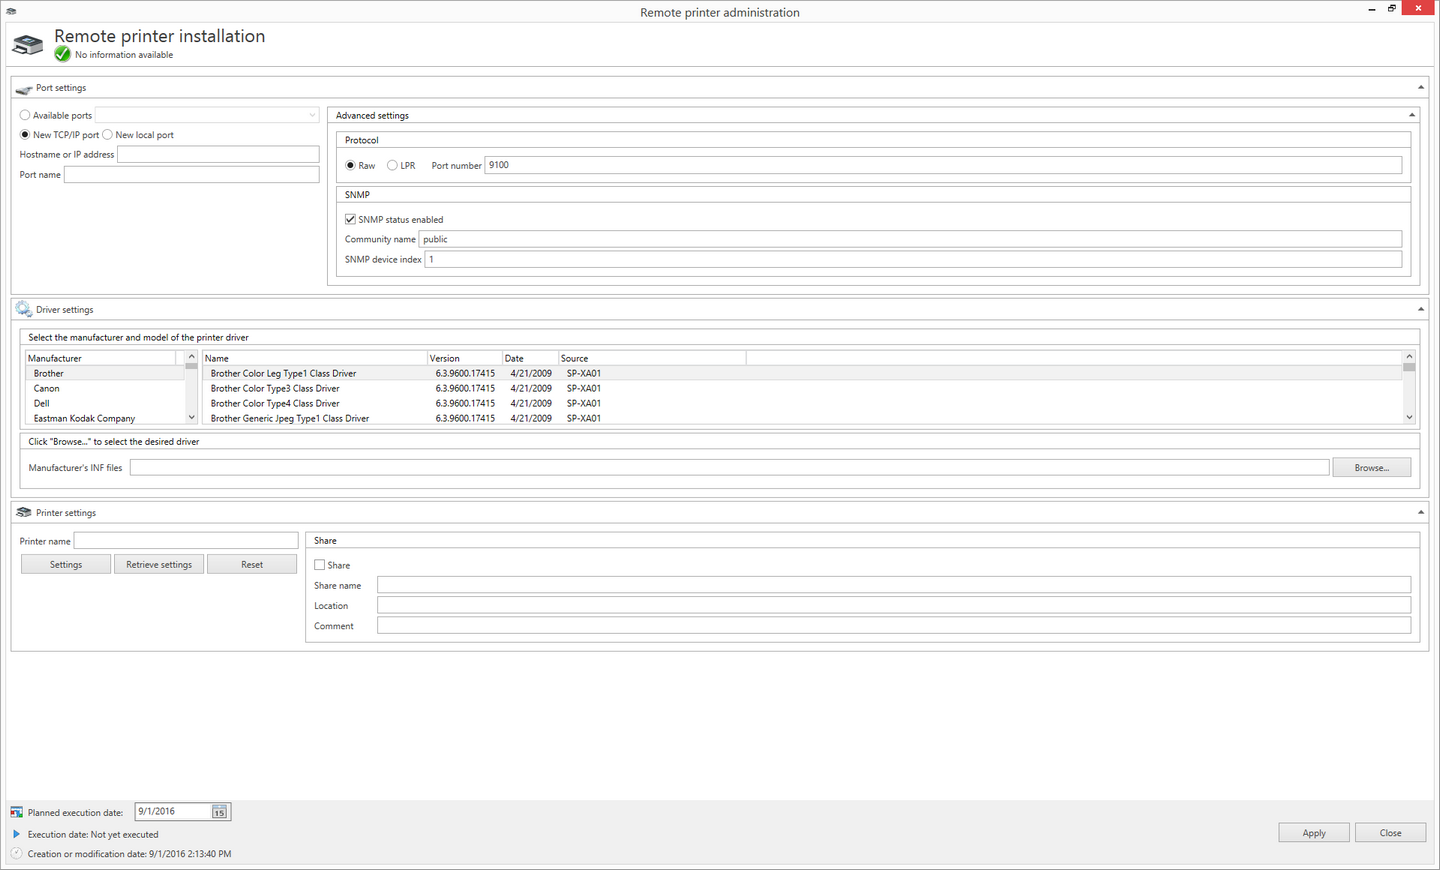Click the planned execution date schedule icon
The height and width of the screenshot is (870, 1440).
(x=16, y=813)
